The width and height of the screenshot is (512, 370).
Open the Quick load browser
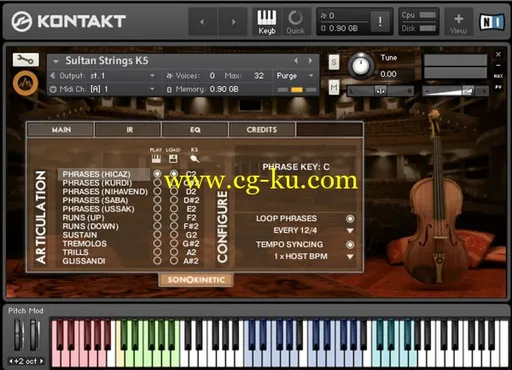tap(295, 22)
